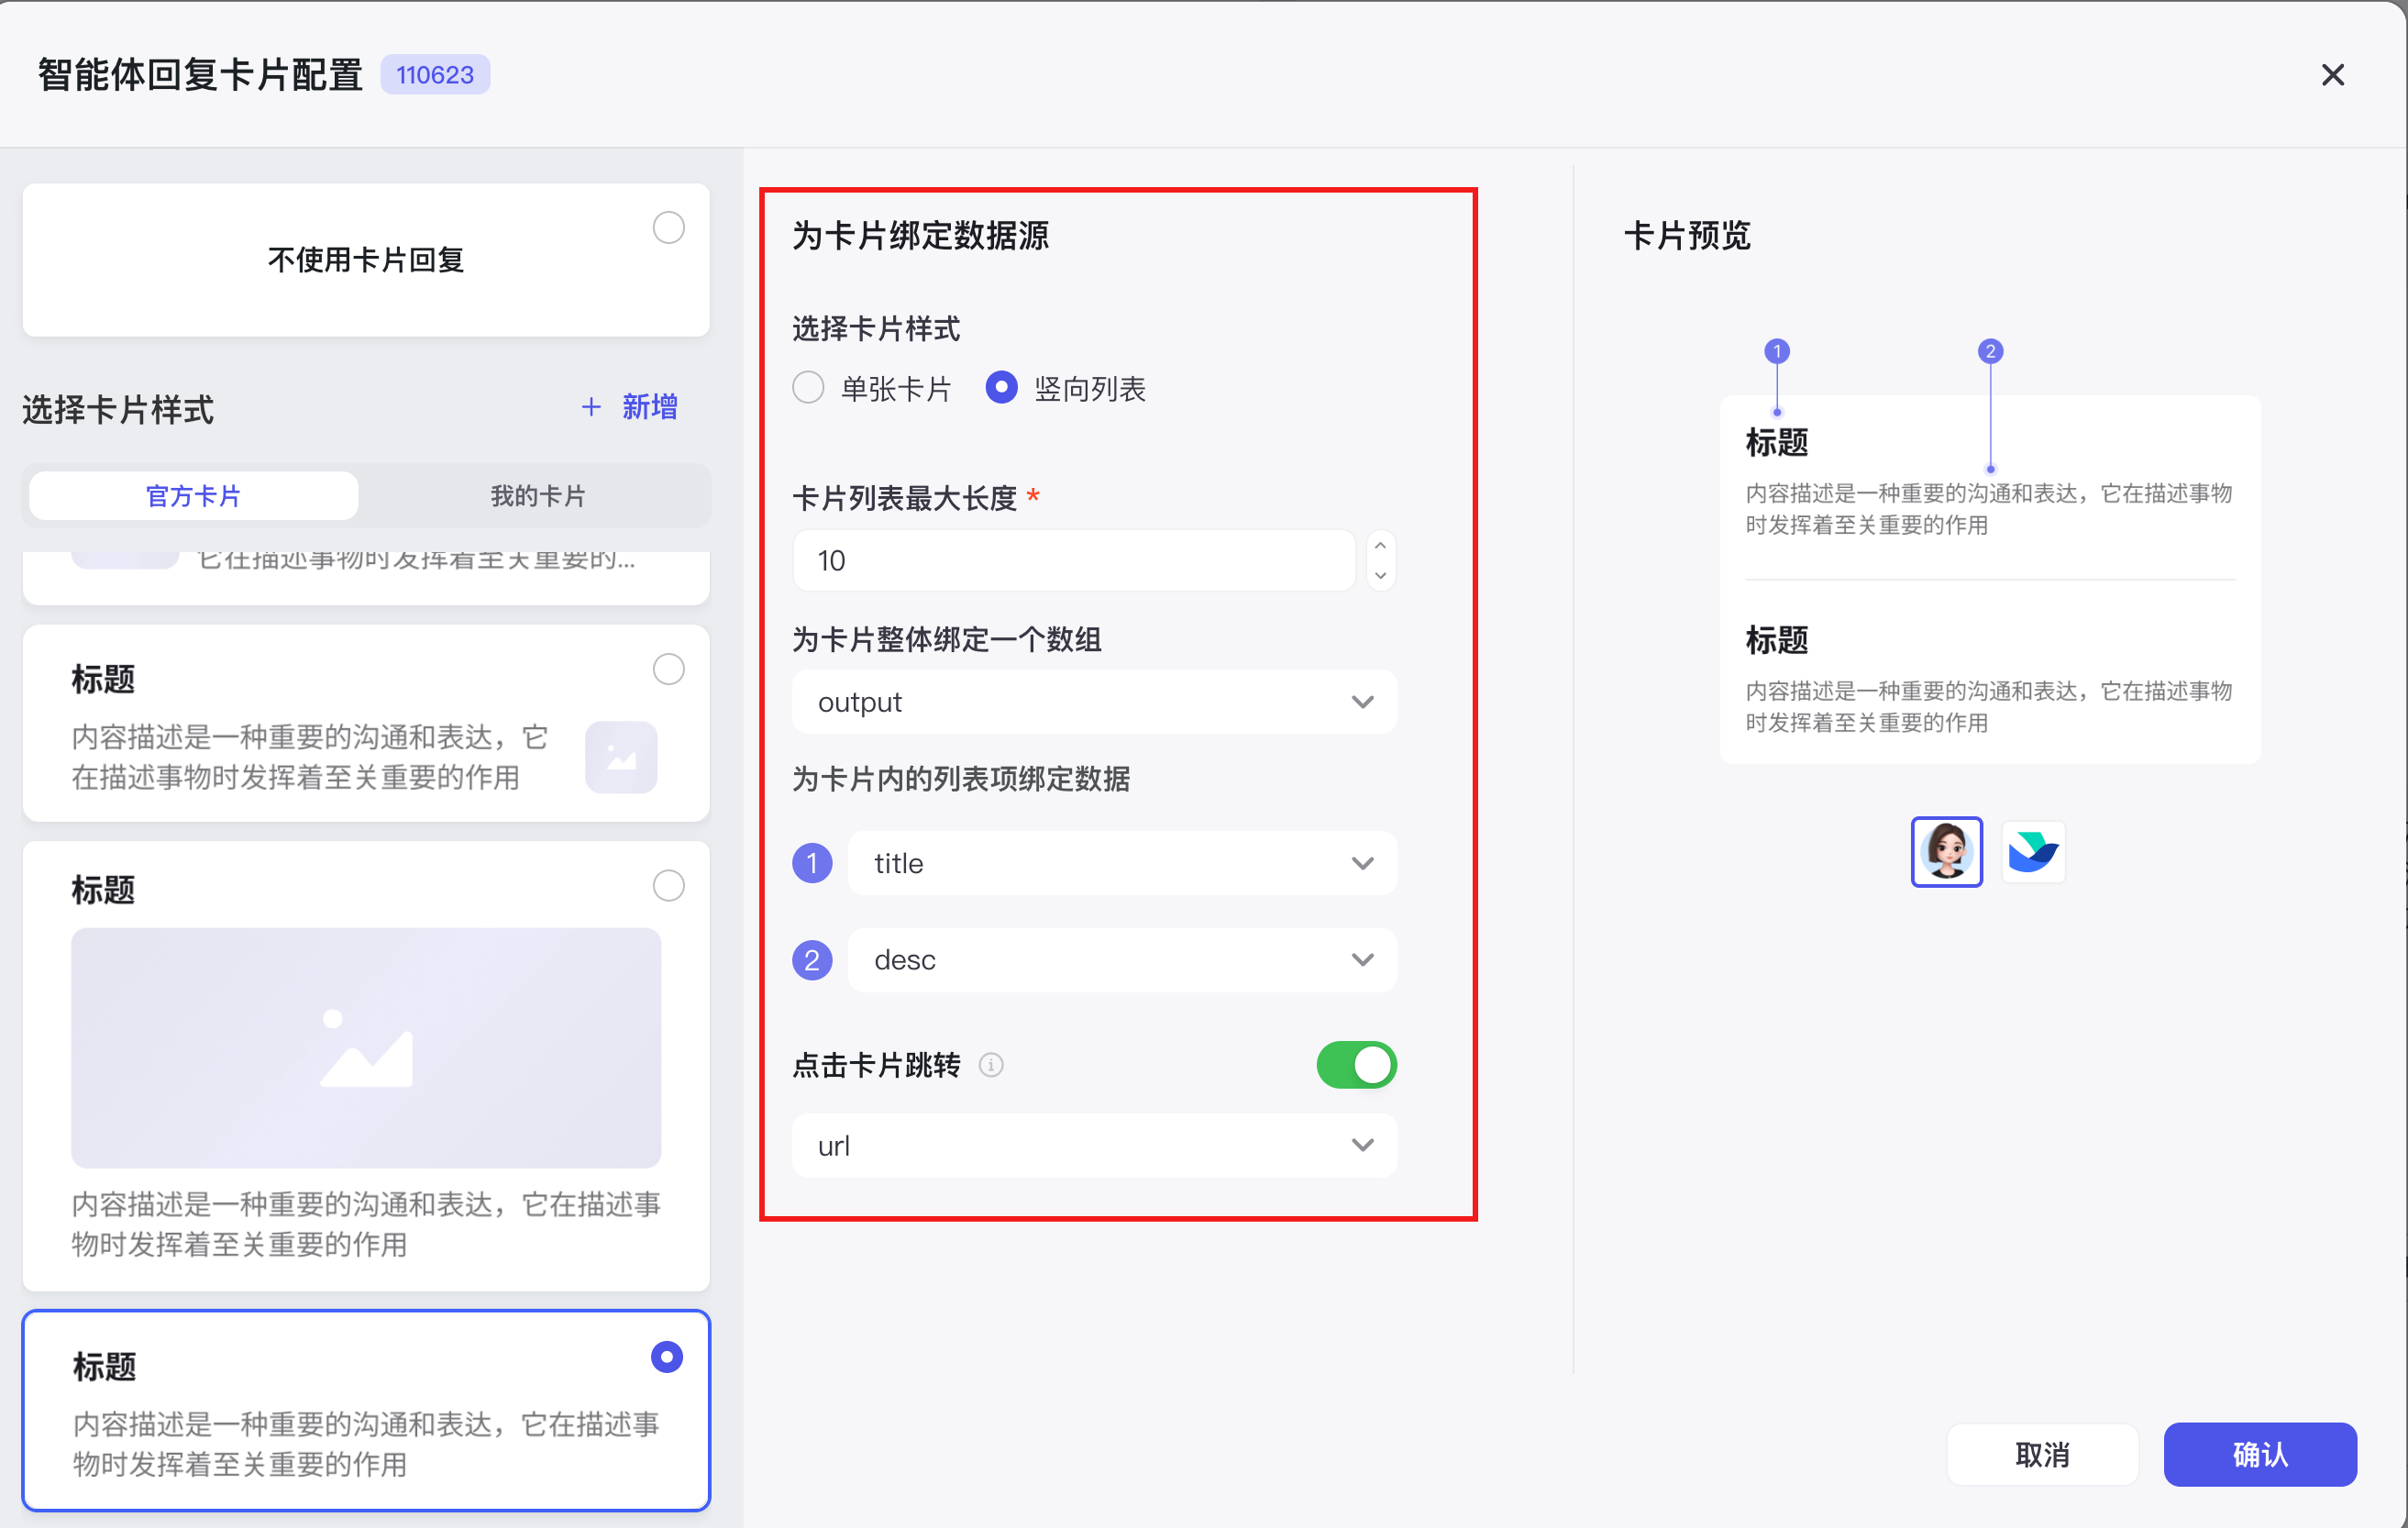
Task: Click marker 1 above the preview title
Action: point(1777,351)
